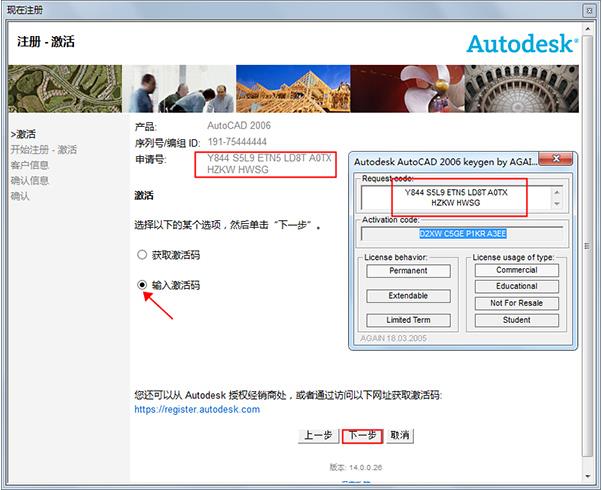
Task: Click the Permanent license behavior button
Action: click(x=408, y=271)
